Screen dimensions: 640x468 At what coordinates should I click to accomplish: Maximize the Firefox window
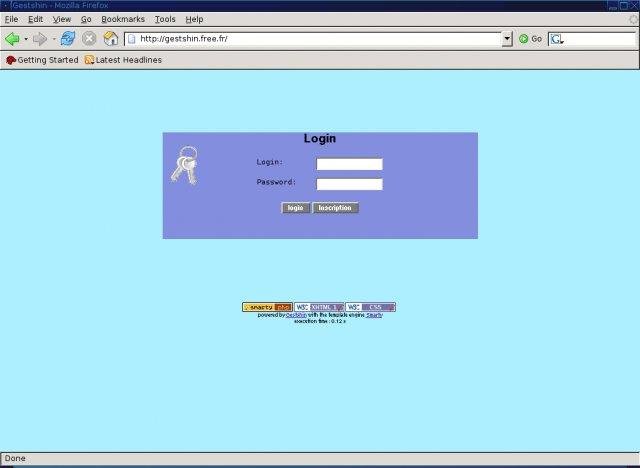click(624, 5)
